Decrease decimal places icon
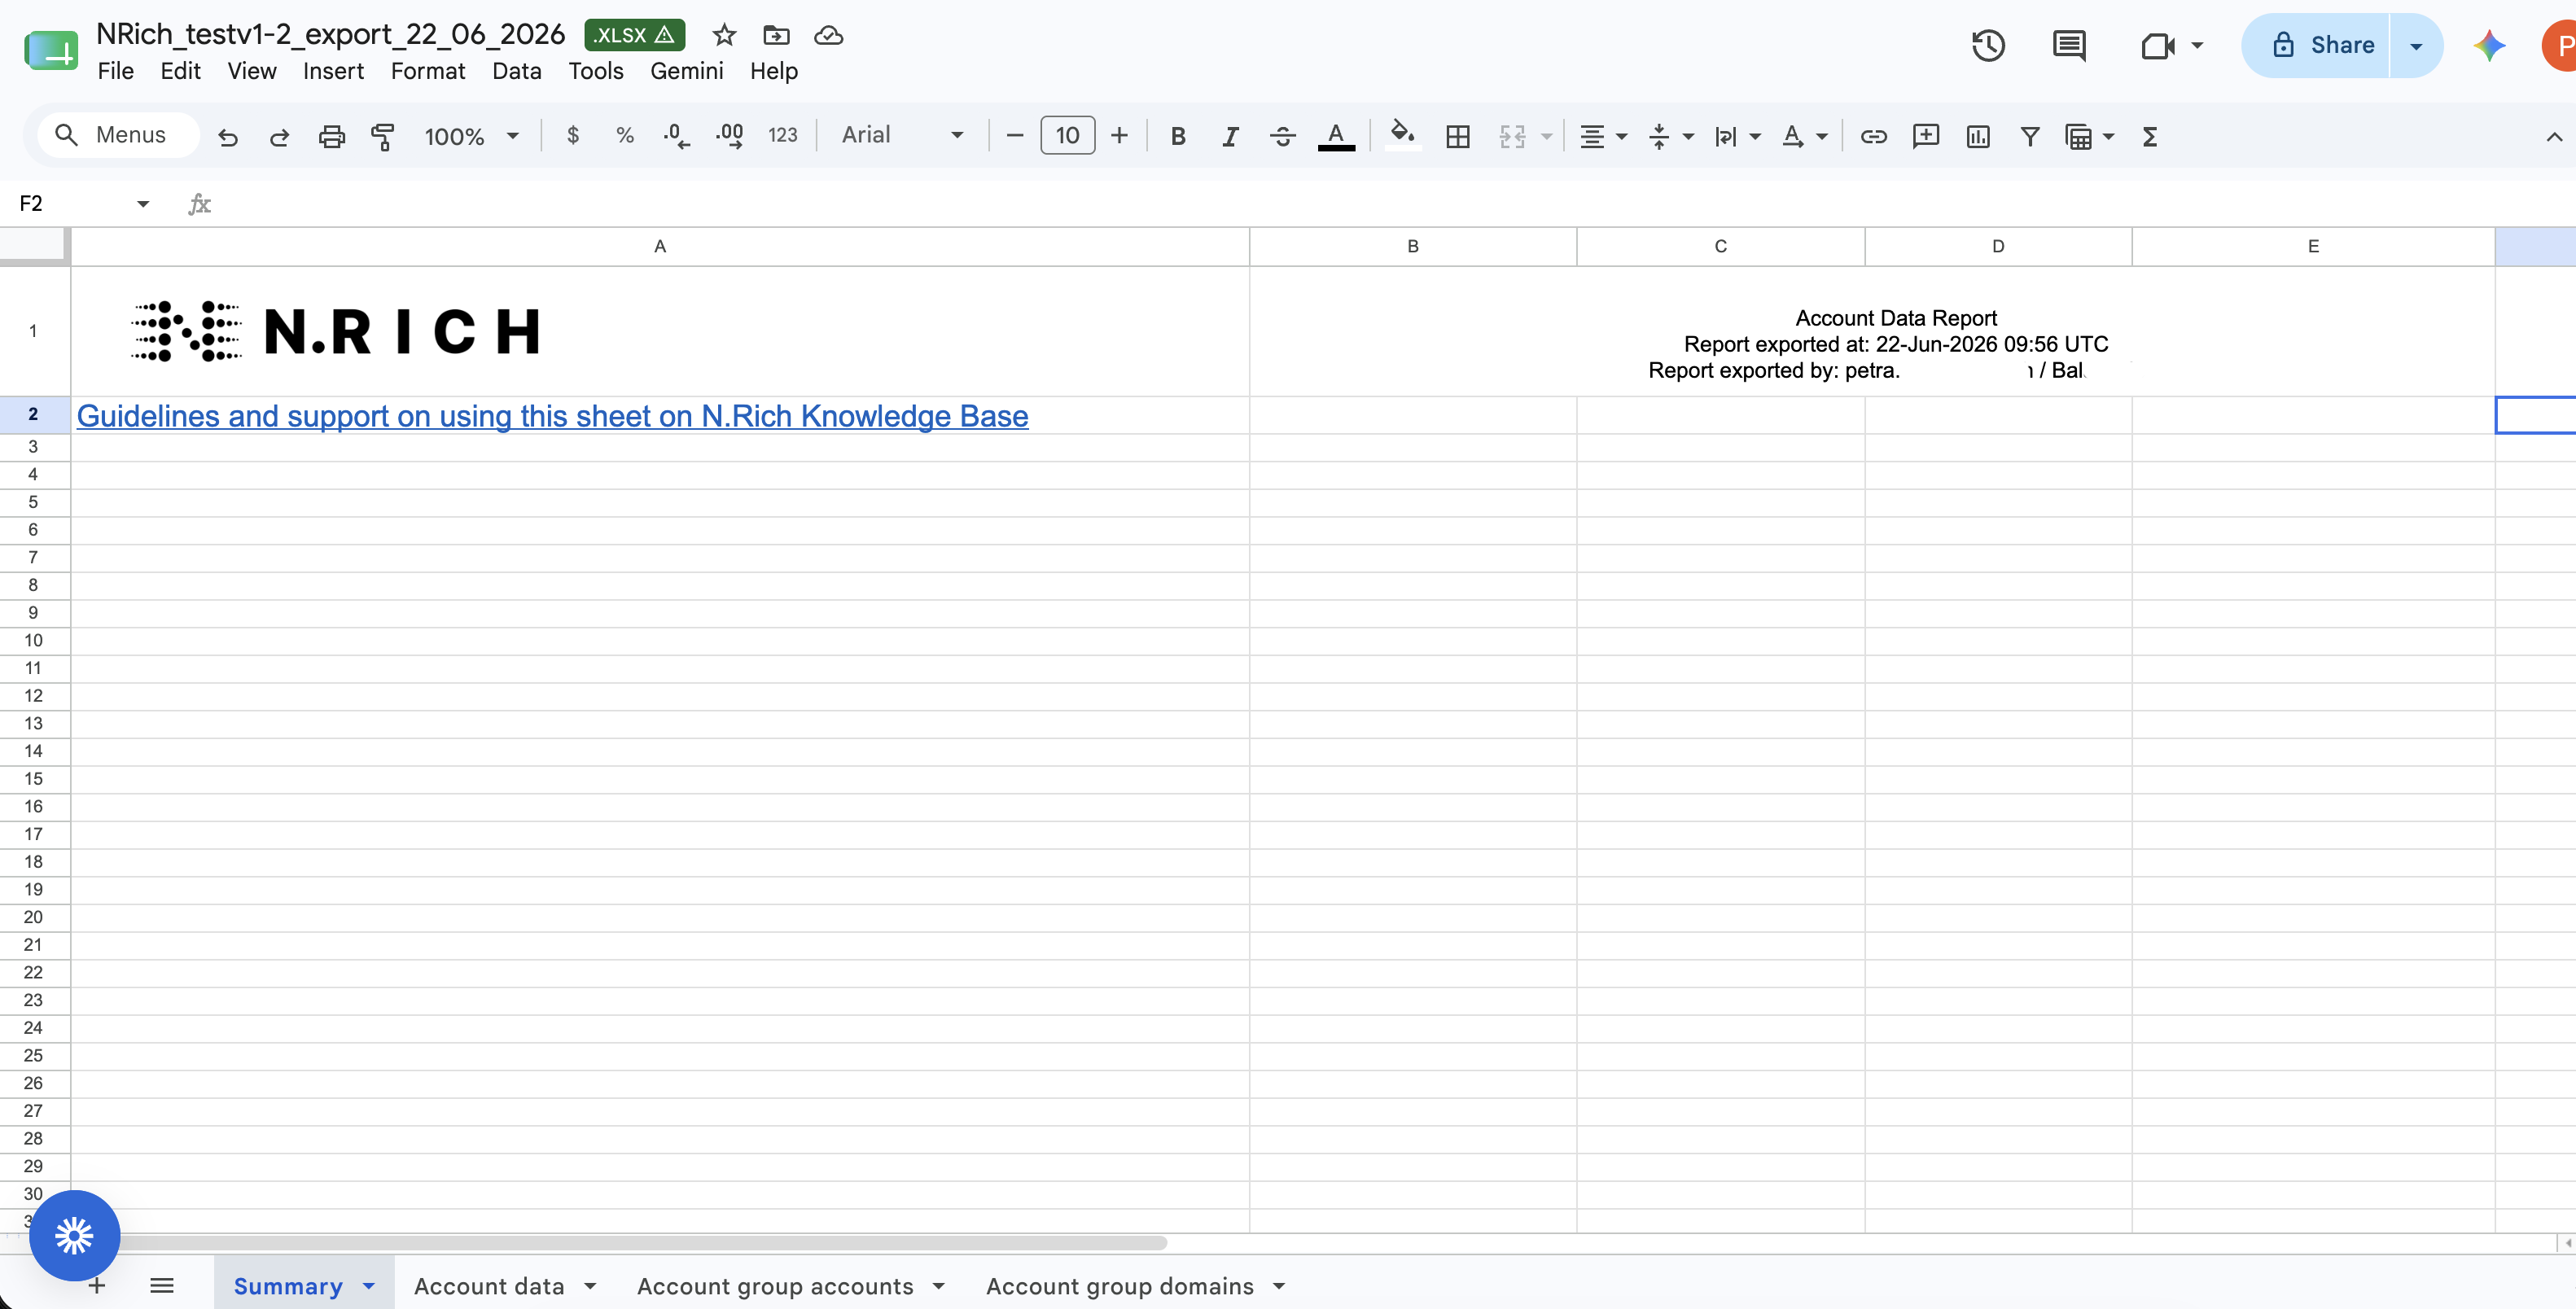2576x1309 pixels. (x=677, y=136)
